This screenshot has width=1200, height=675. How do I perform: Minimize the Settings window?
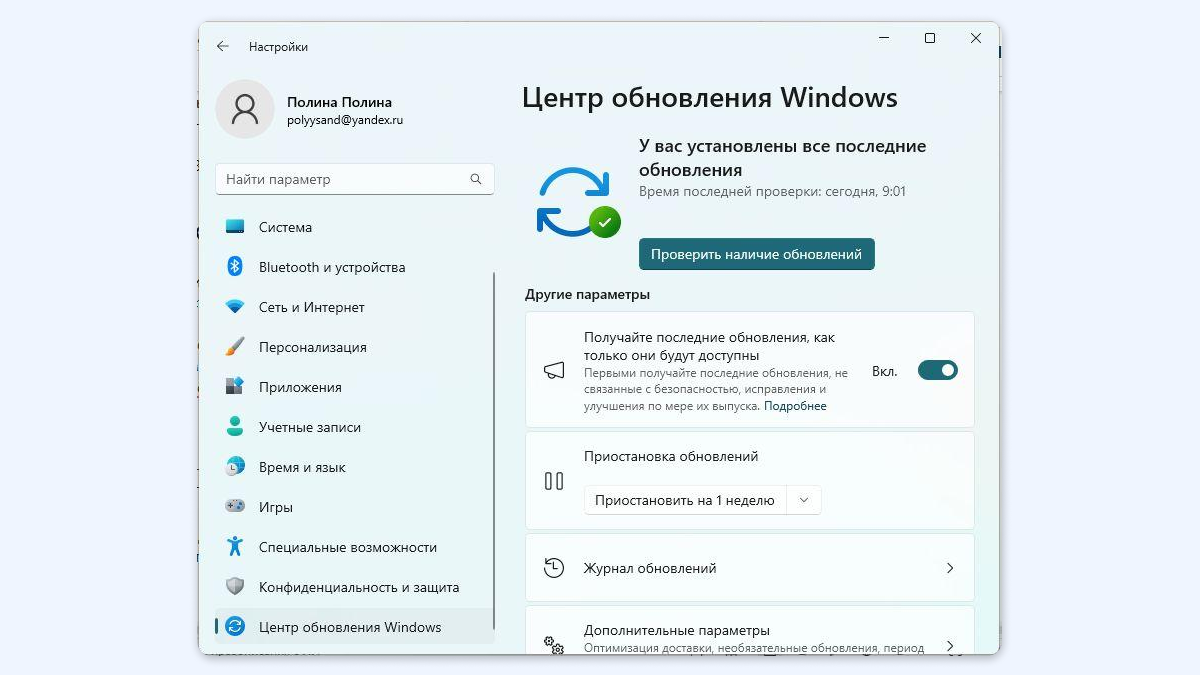point(884,38)
